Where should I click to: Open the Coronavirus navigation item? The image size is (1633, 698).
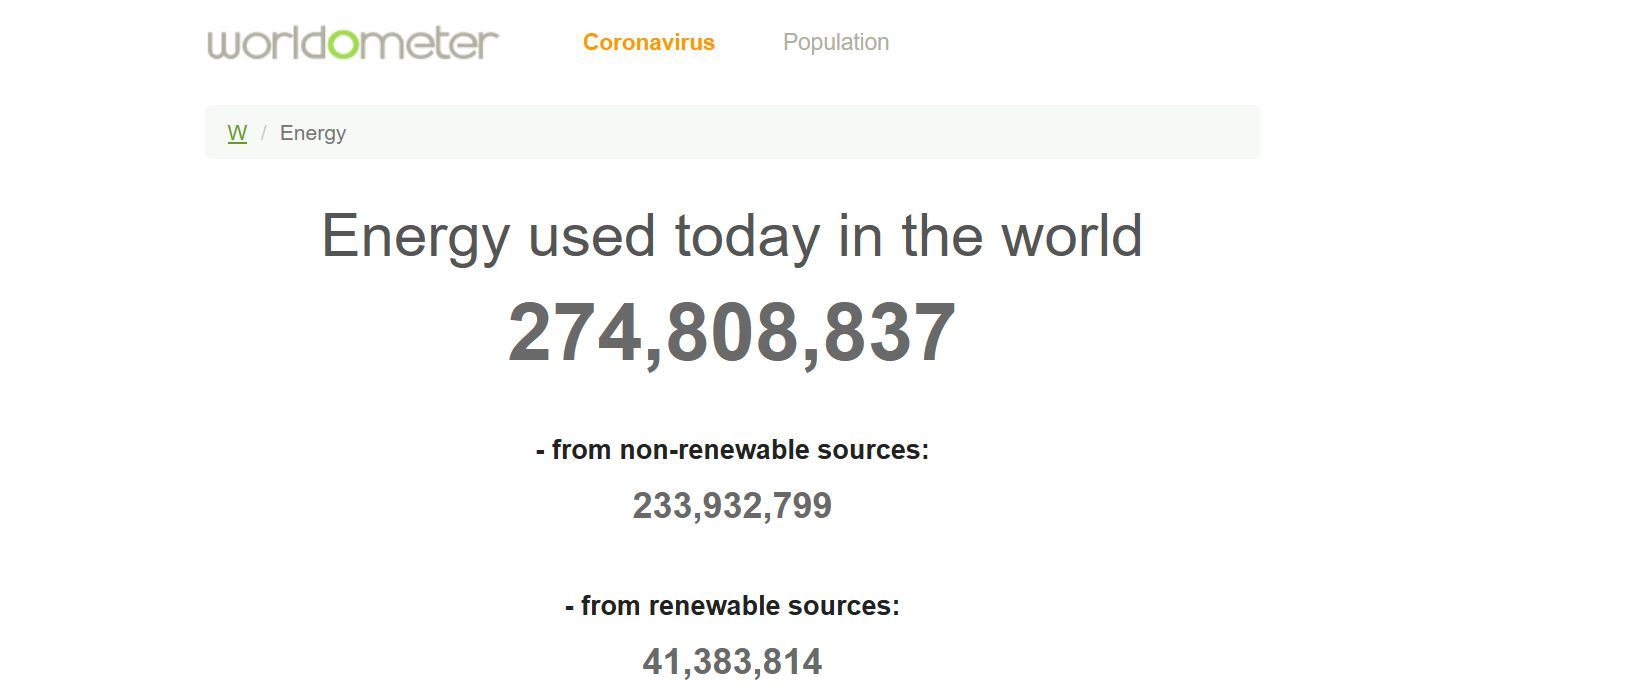[648, 42]
